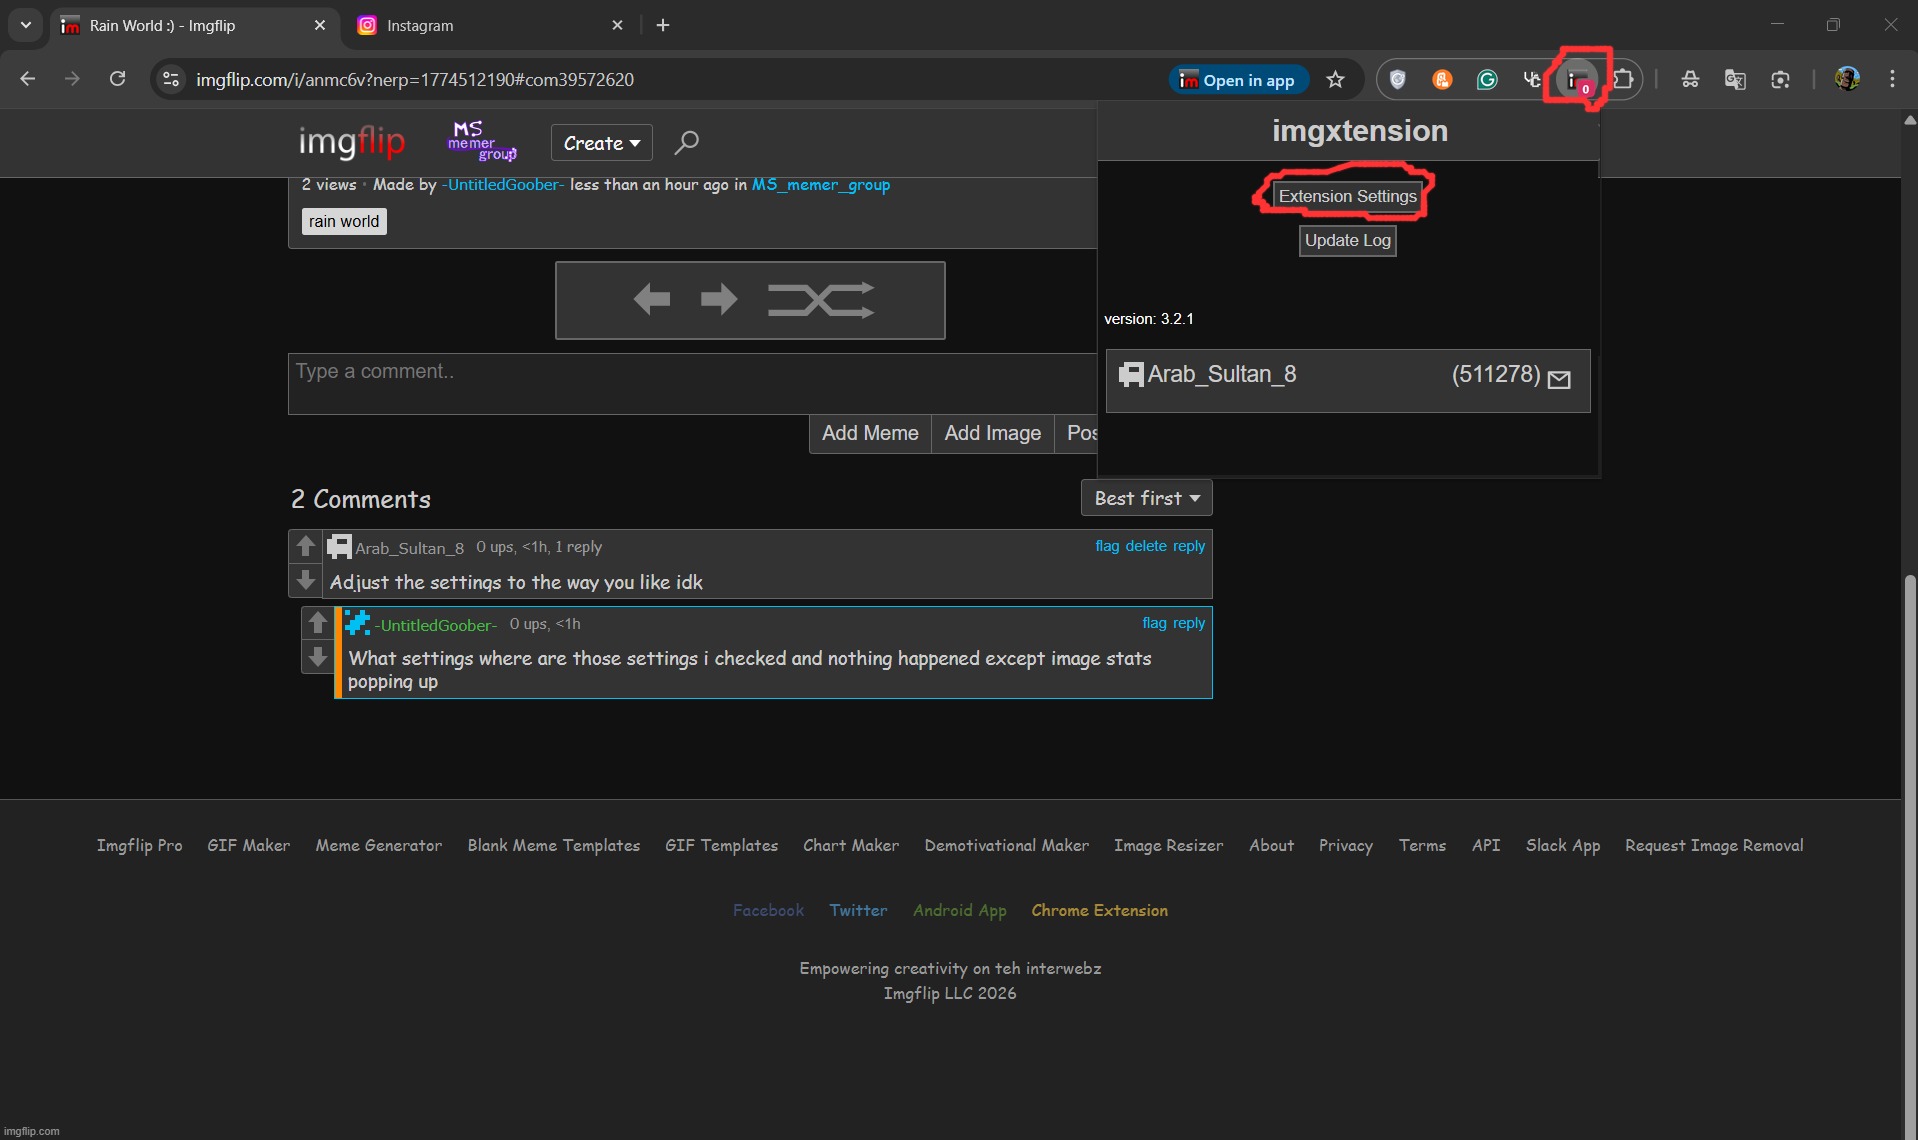Click the Update Log button
Viewport: 1918px width, 1140px height.
[1347, 240]
